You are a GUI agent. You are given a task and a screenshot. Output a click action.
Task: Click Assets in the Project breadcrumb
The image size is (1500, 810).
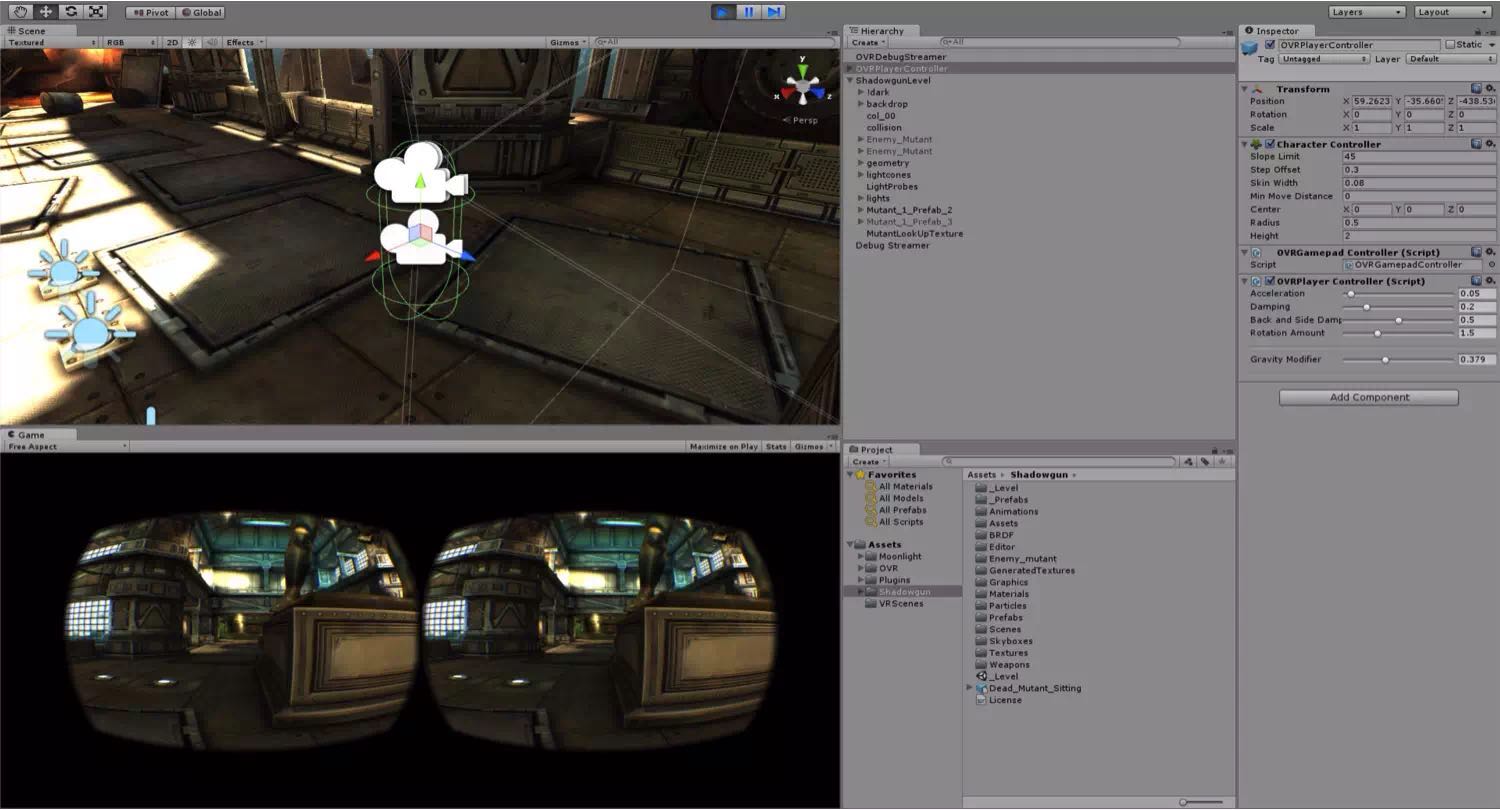pos(981,475)
